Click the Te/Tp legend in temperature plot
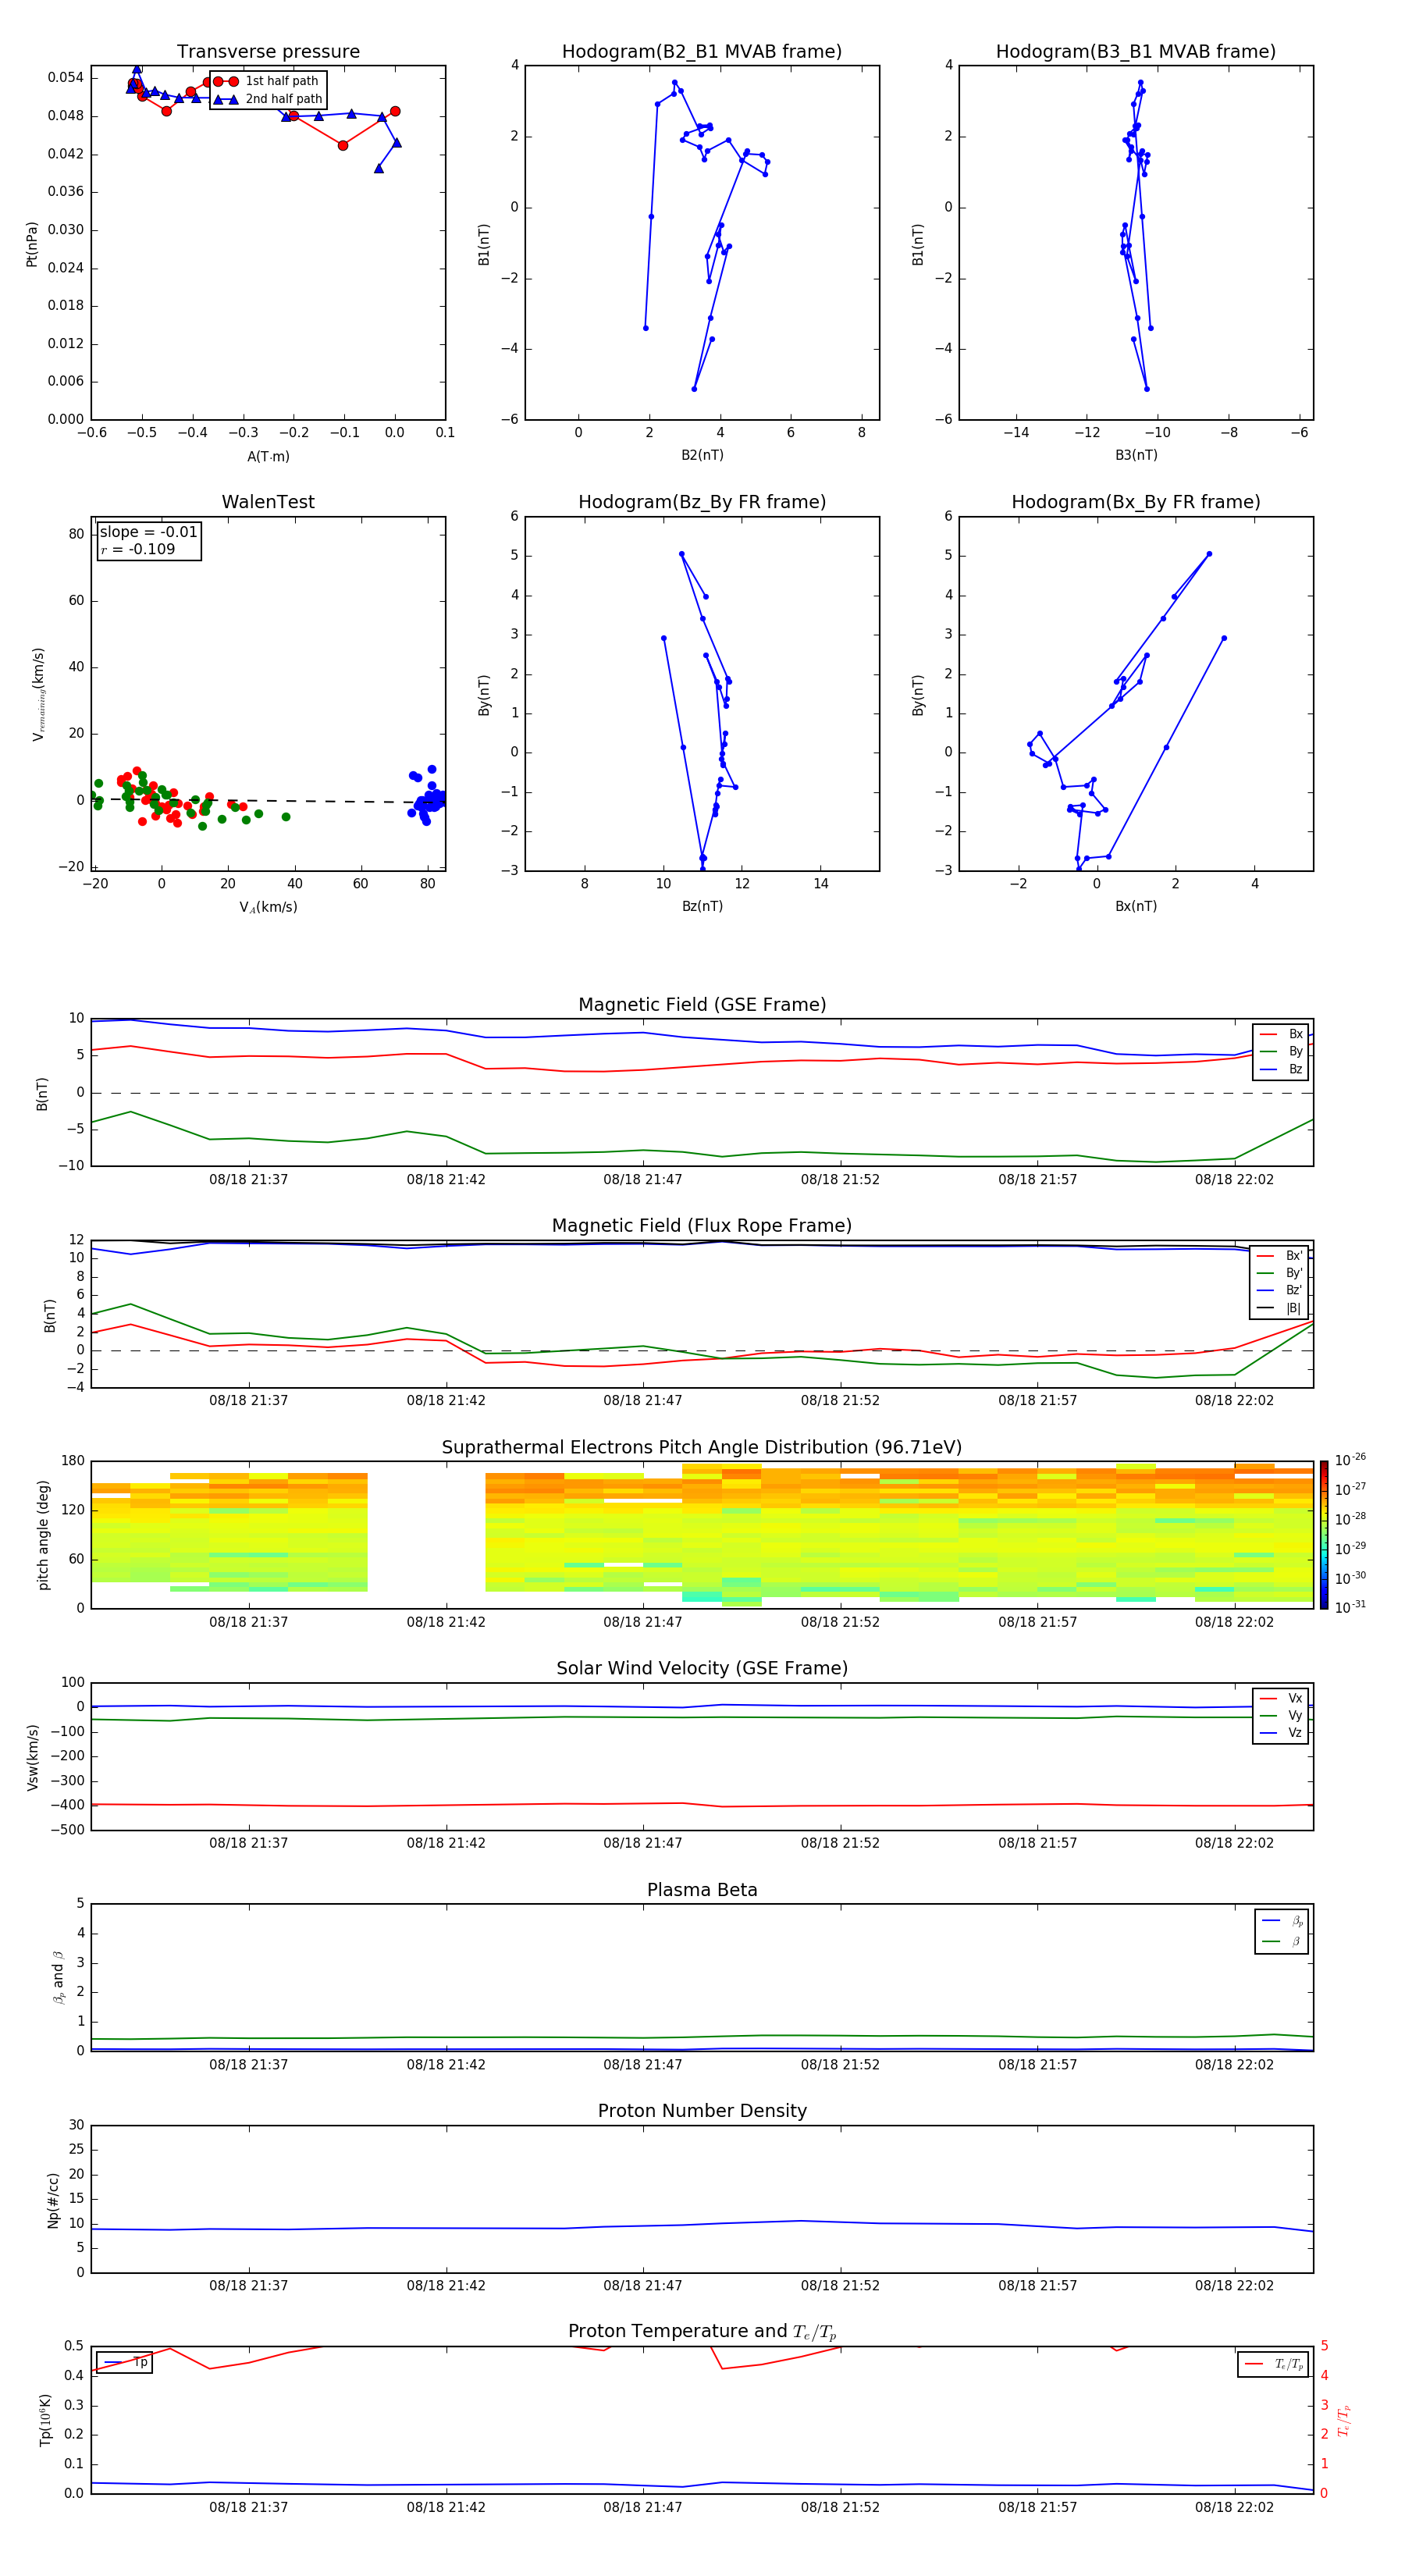Screen dimensions: 1405x2576 click(x=1274, y=2364)
